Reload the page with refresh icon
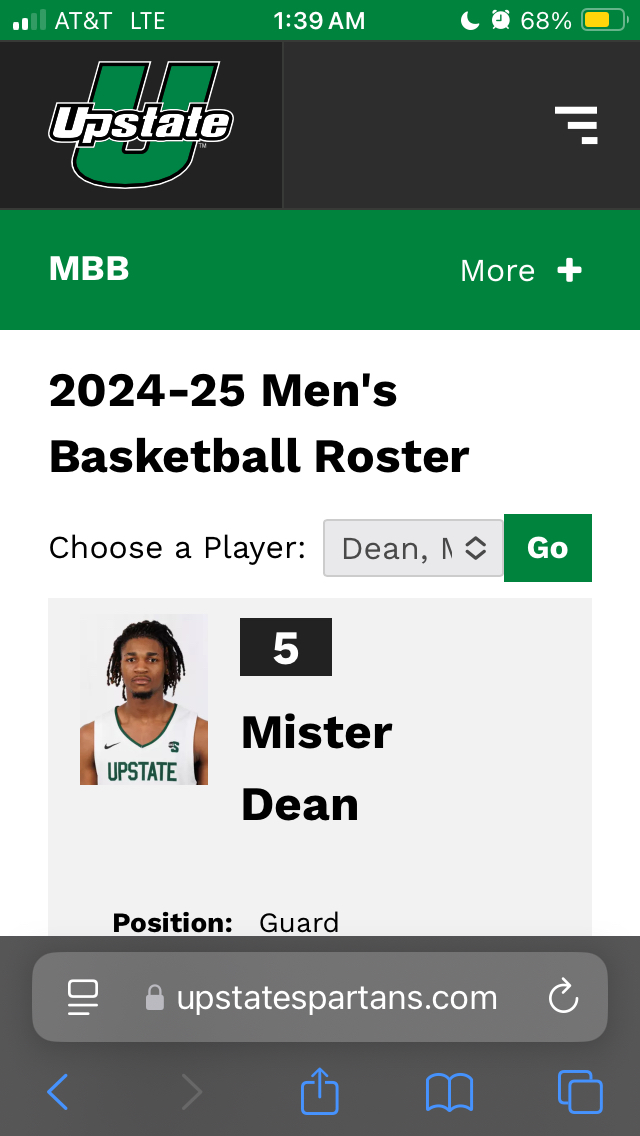This screenshot has width=640, height=1136. coord(564,997)
